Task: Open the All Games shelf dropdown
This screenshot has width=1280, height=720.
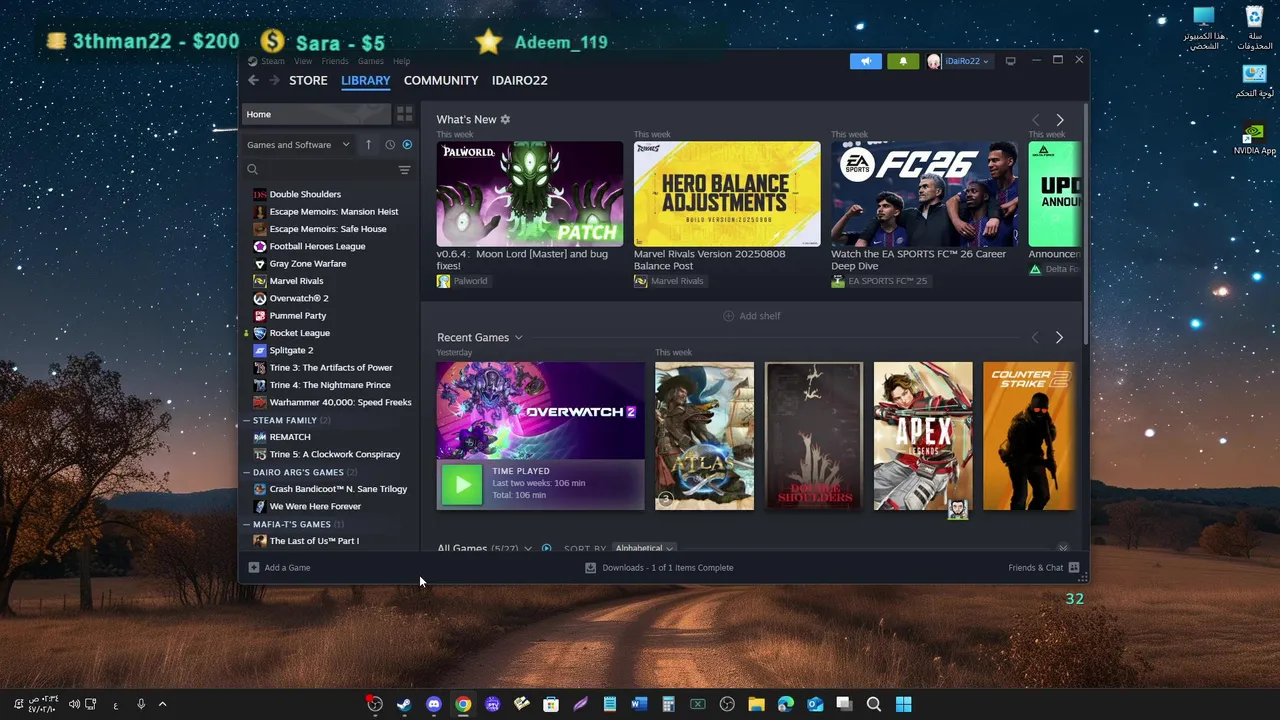Action: click(x=528, y=548)
